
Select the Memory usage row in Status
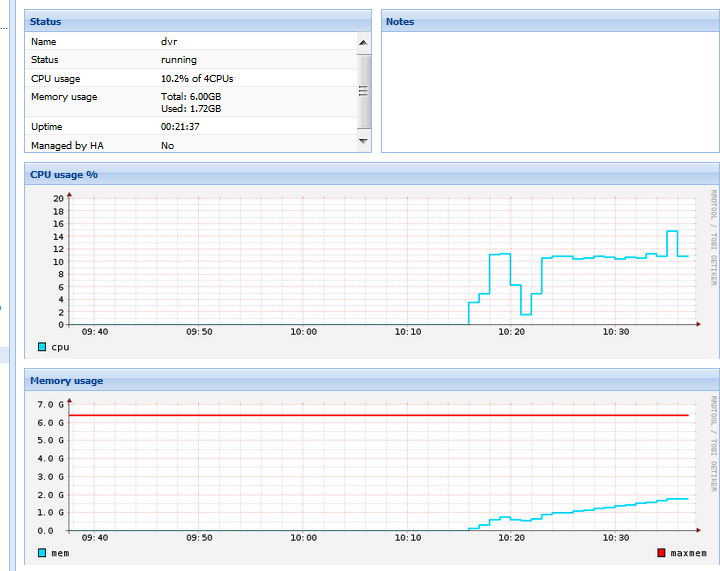coord(191,102)
